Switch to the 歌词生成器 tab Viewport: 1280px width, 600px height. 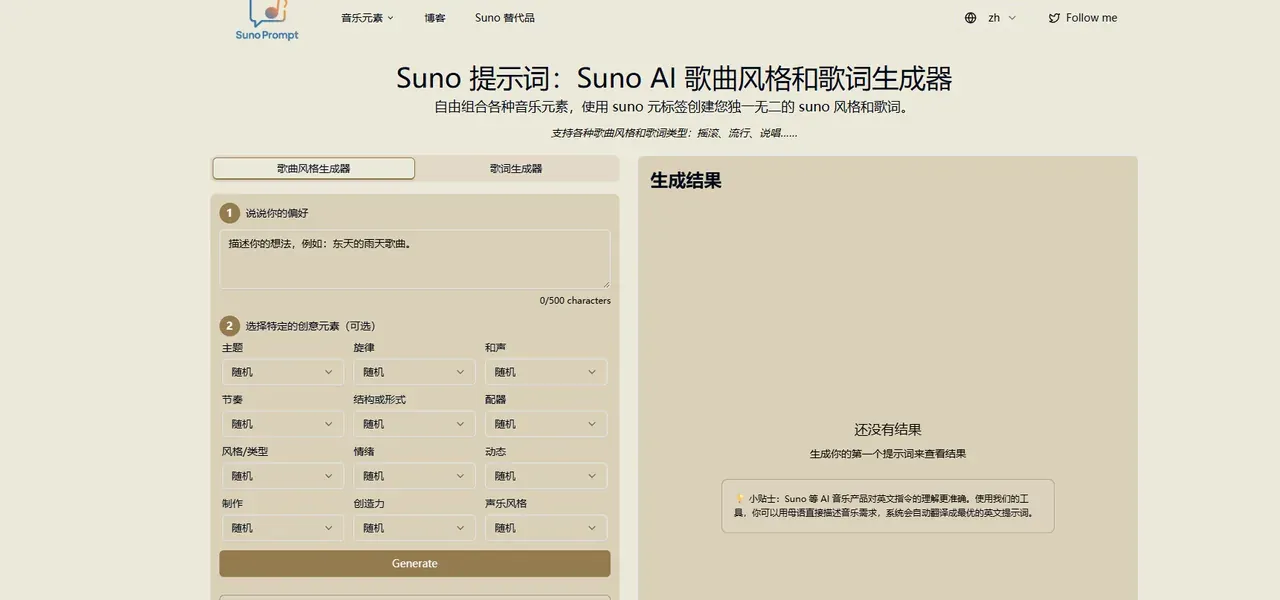click(516, 168)
